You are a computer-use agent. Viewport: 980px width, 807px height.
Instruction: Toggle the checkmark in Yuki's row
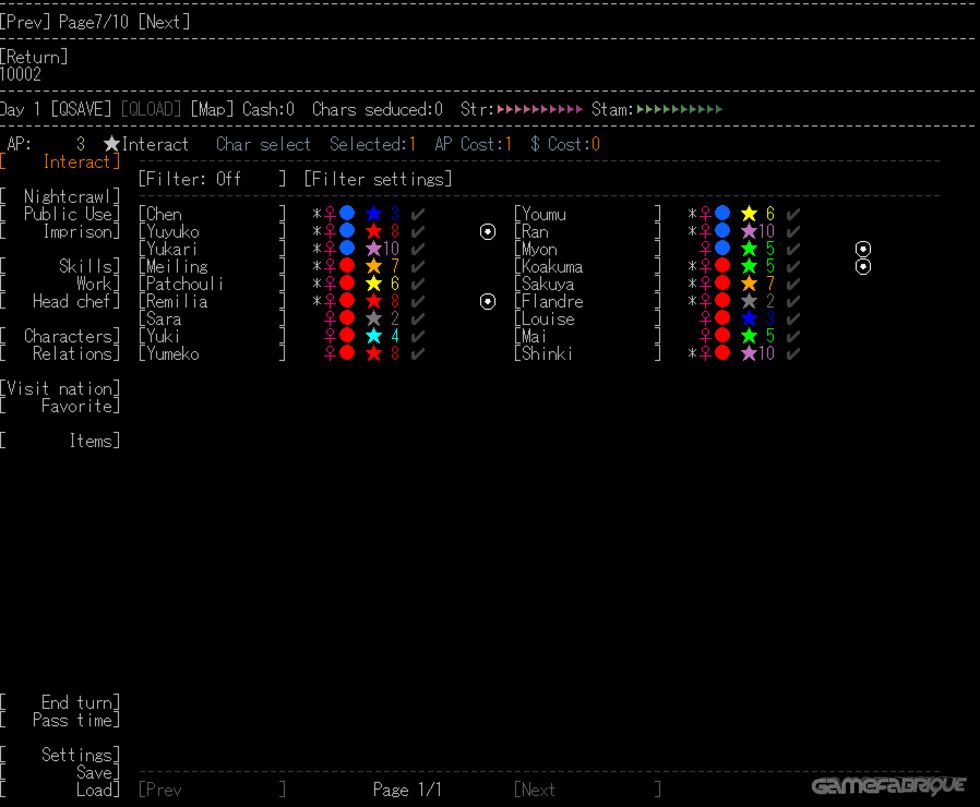tap(418, 337)
